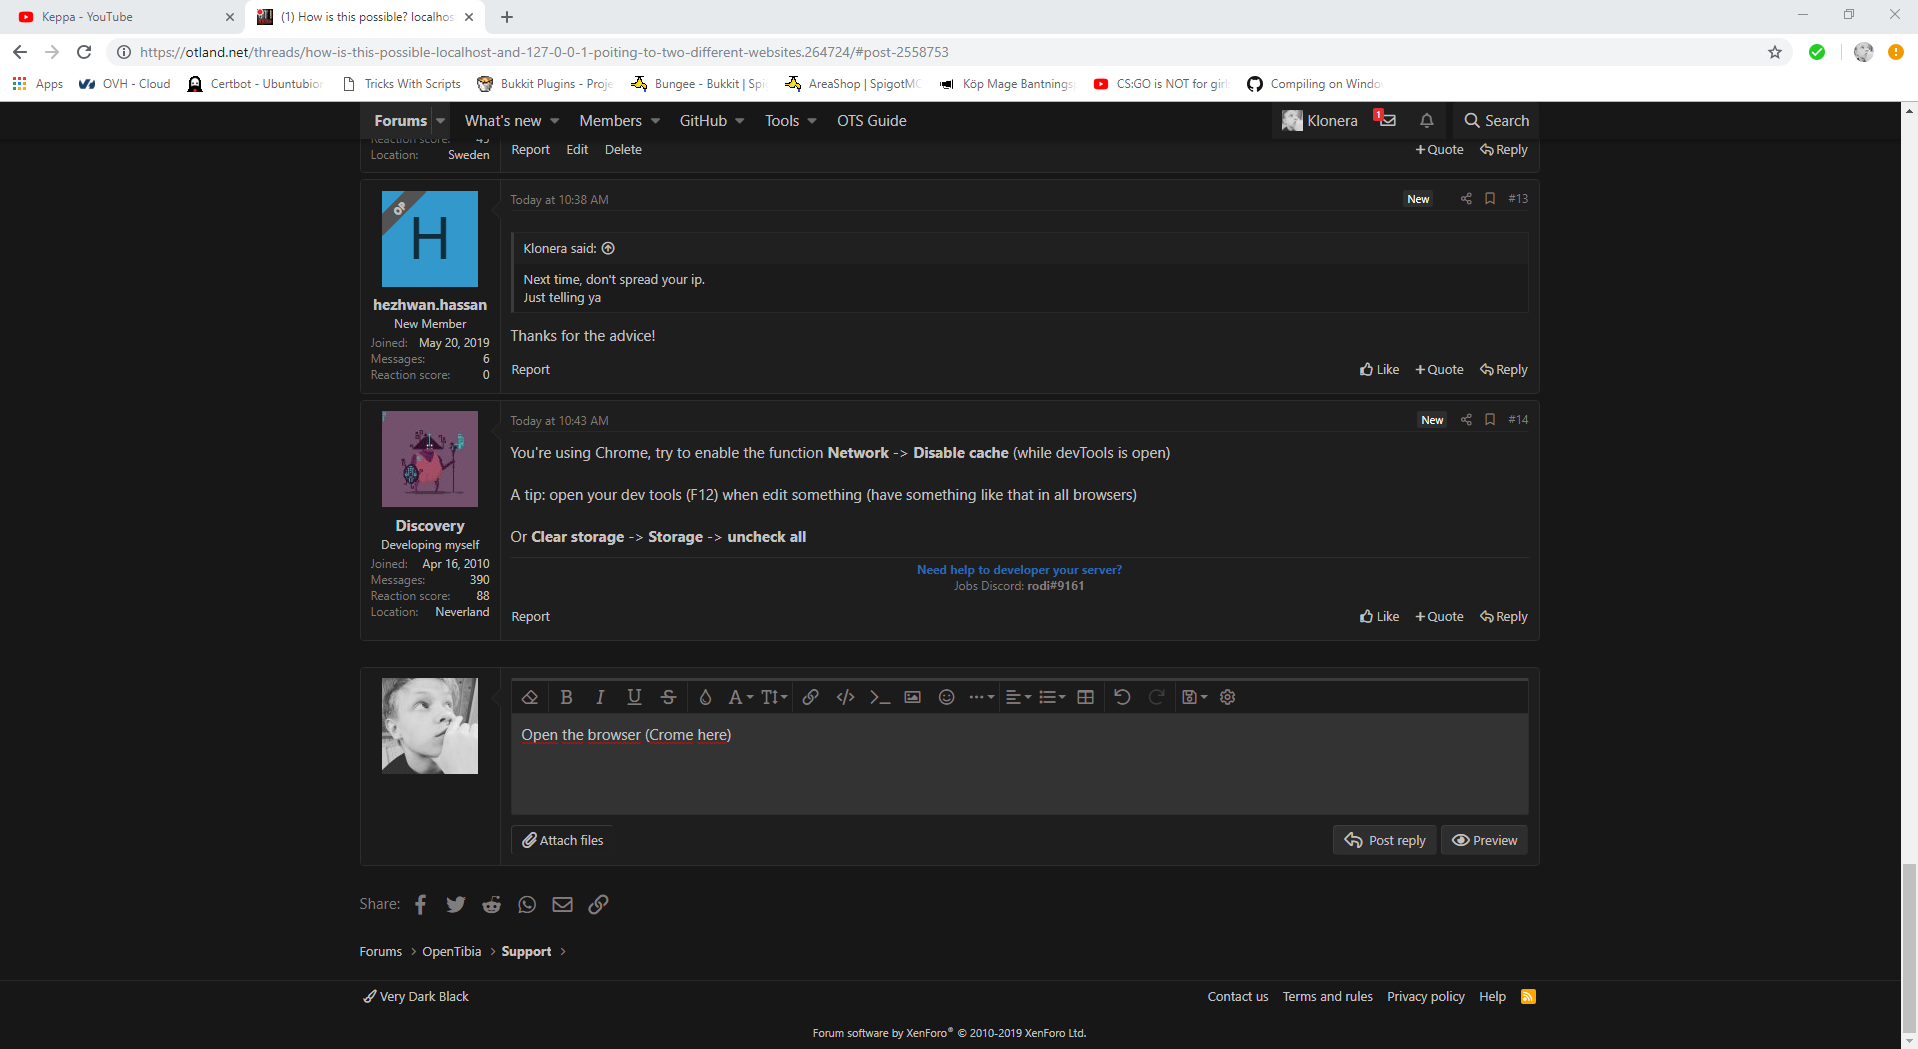Image resolution: width=1918 pixels, height=1049 pixels.
Task: Bookmark this page with the star icon
Action: pos(1775,52)
